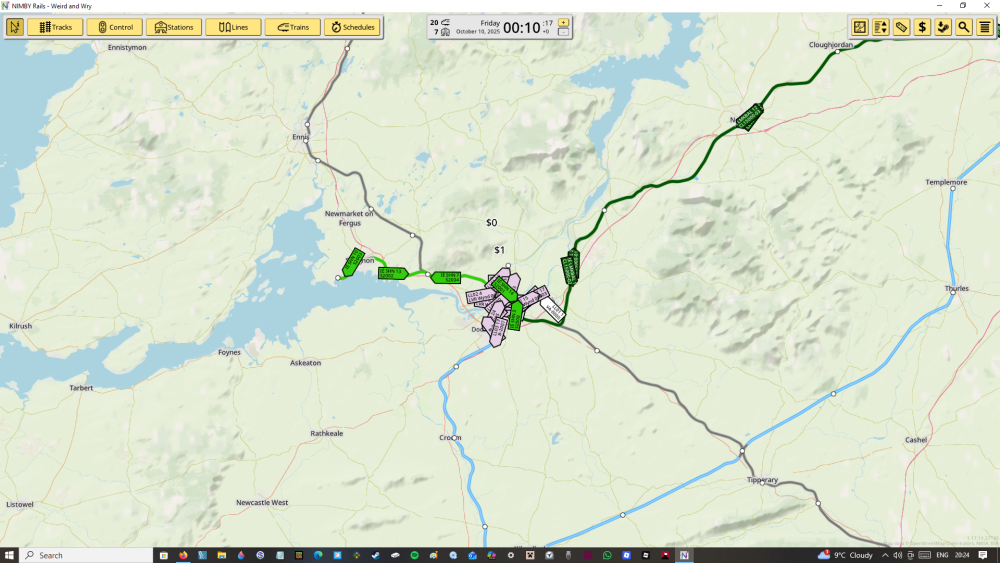This screenshot has height=563, width=1000.
Task: Decrease game speed with minus button
Action: [x=563, y=32]
